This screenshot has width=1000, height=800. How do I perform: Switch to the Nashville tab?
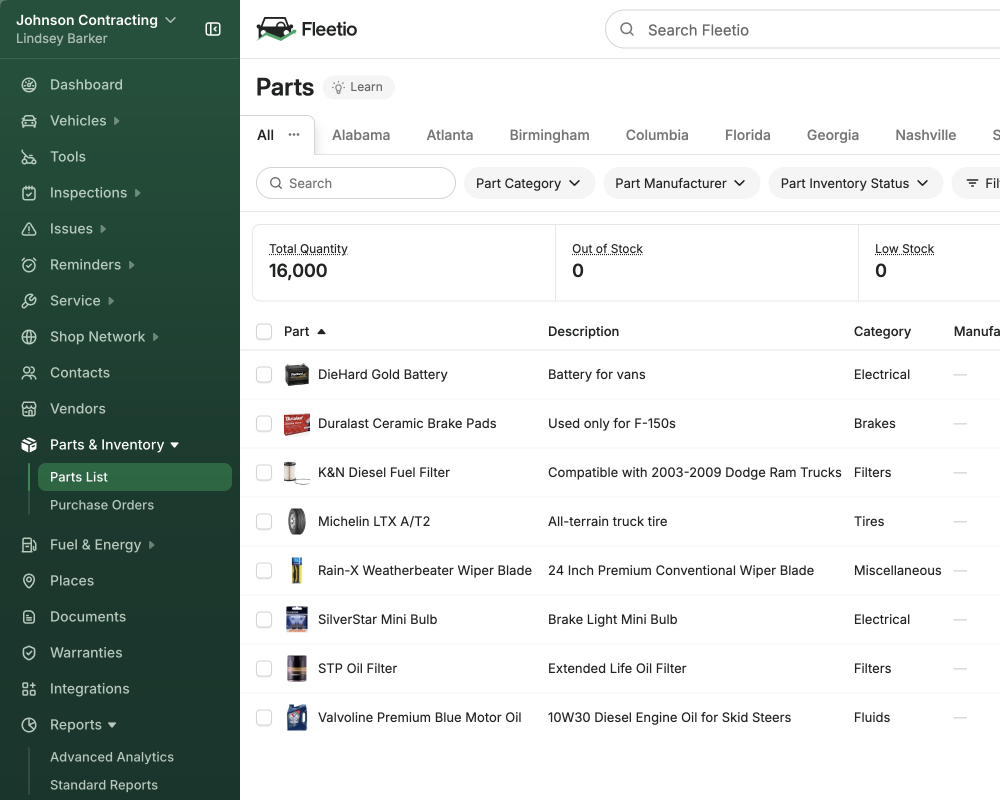pyautogui.click(x=925, y=135)
